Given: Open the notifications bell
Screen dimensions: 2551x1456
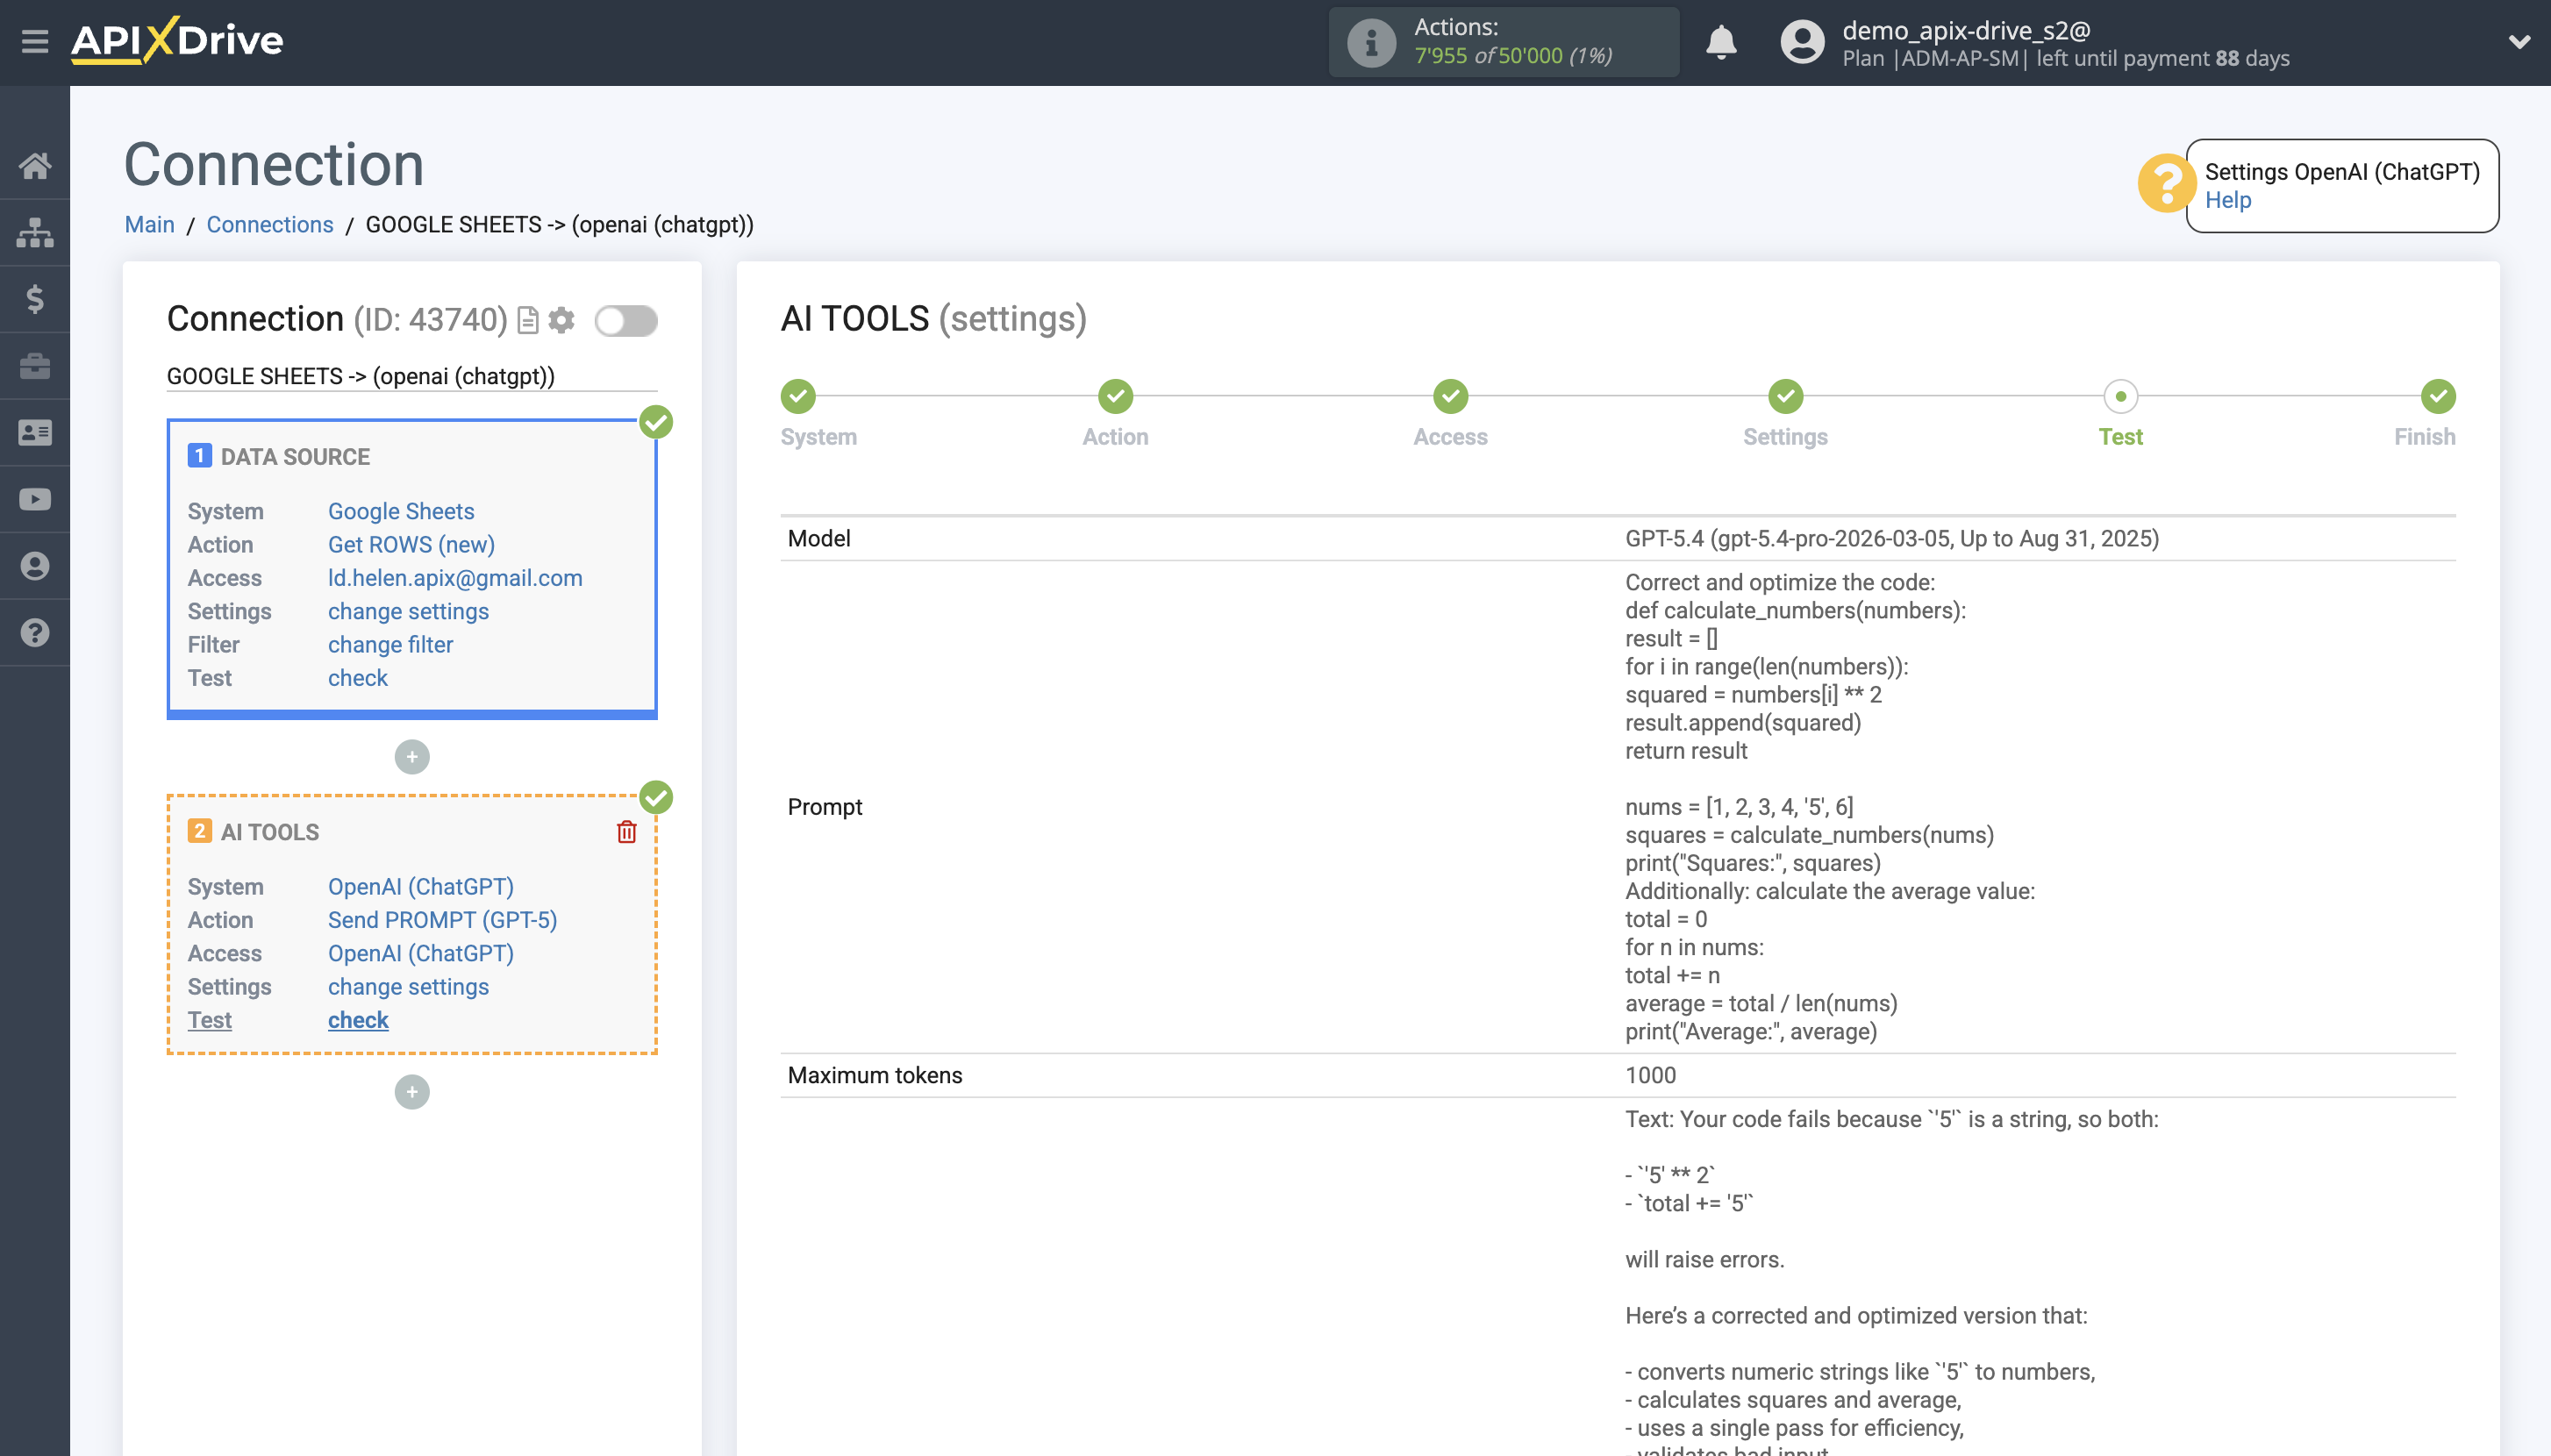Looking at the screenshot, I should [1723, 42].
